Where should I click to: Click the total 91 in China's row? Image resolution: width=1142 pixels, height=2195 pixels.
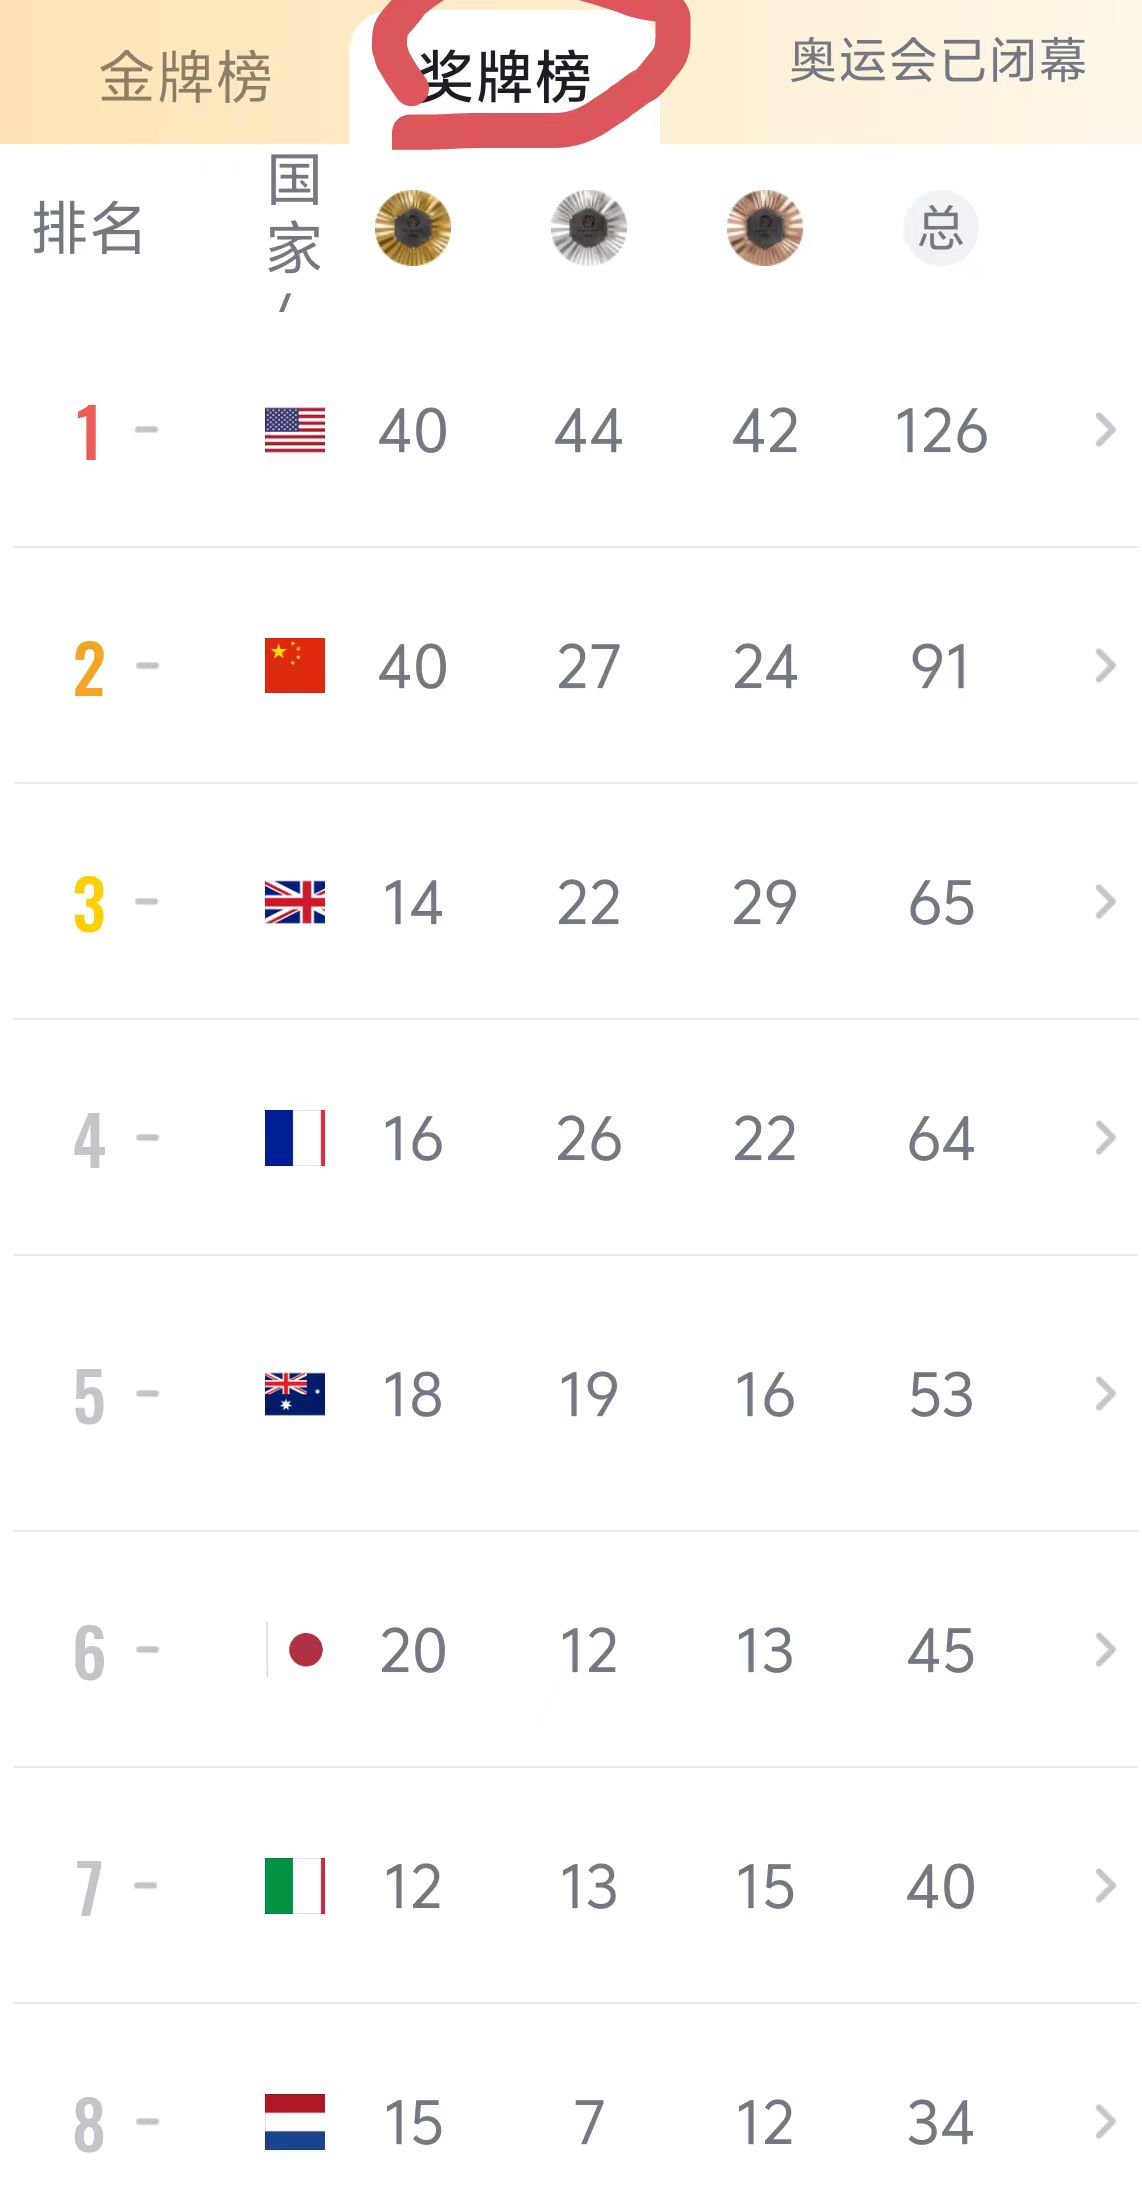coord(940,667)
